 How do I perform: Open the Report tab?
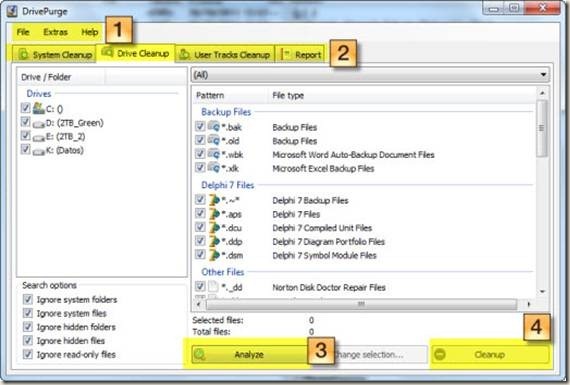300,55
